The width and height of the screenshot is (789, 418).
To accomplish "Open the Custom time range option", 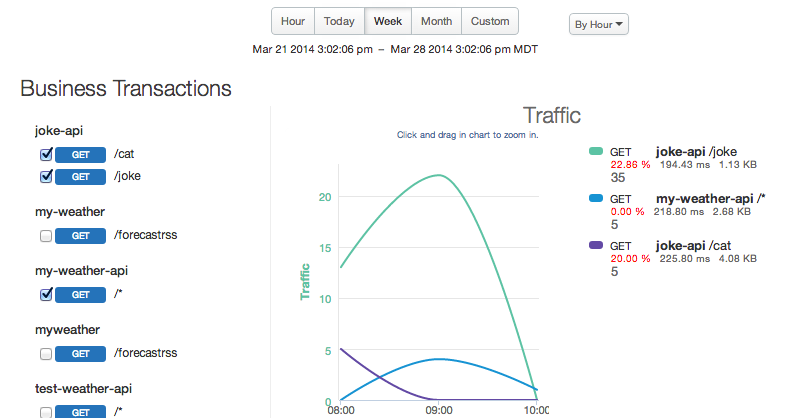I will (x=490, y=21).
